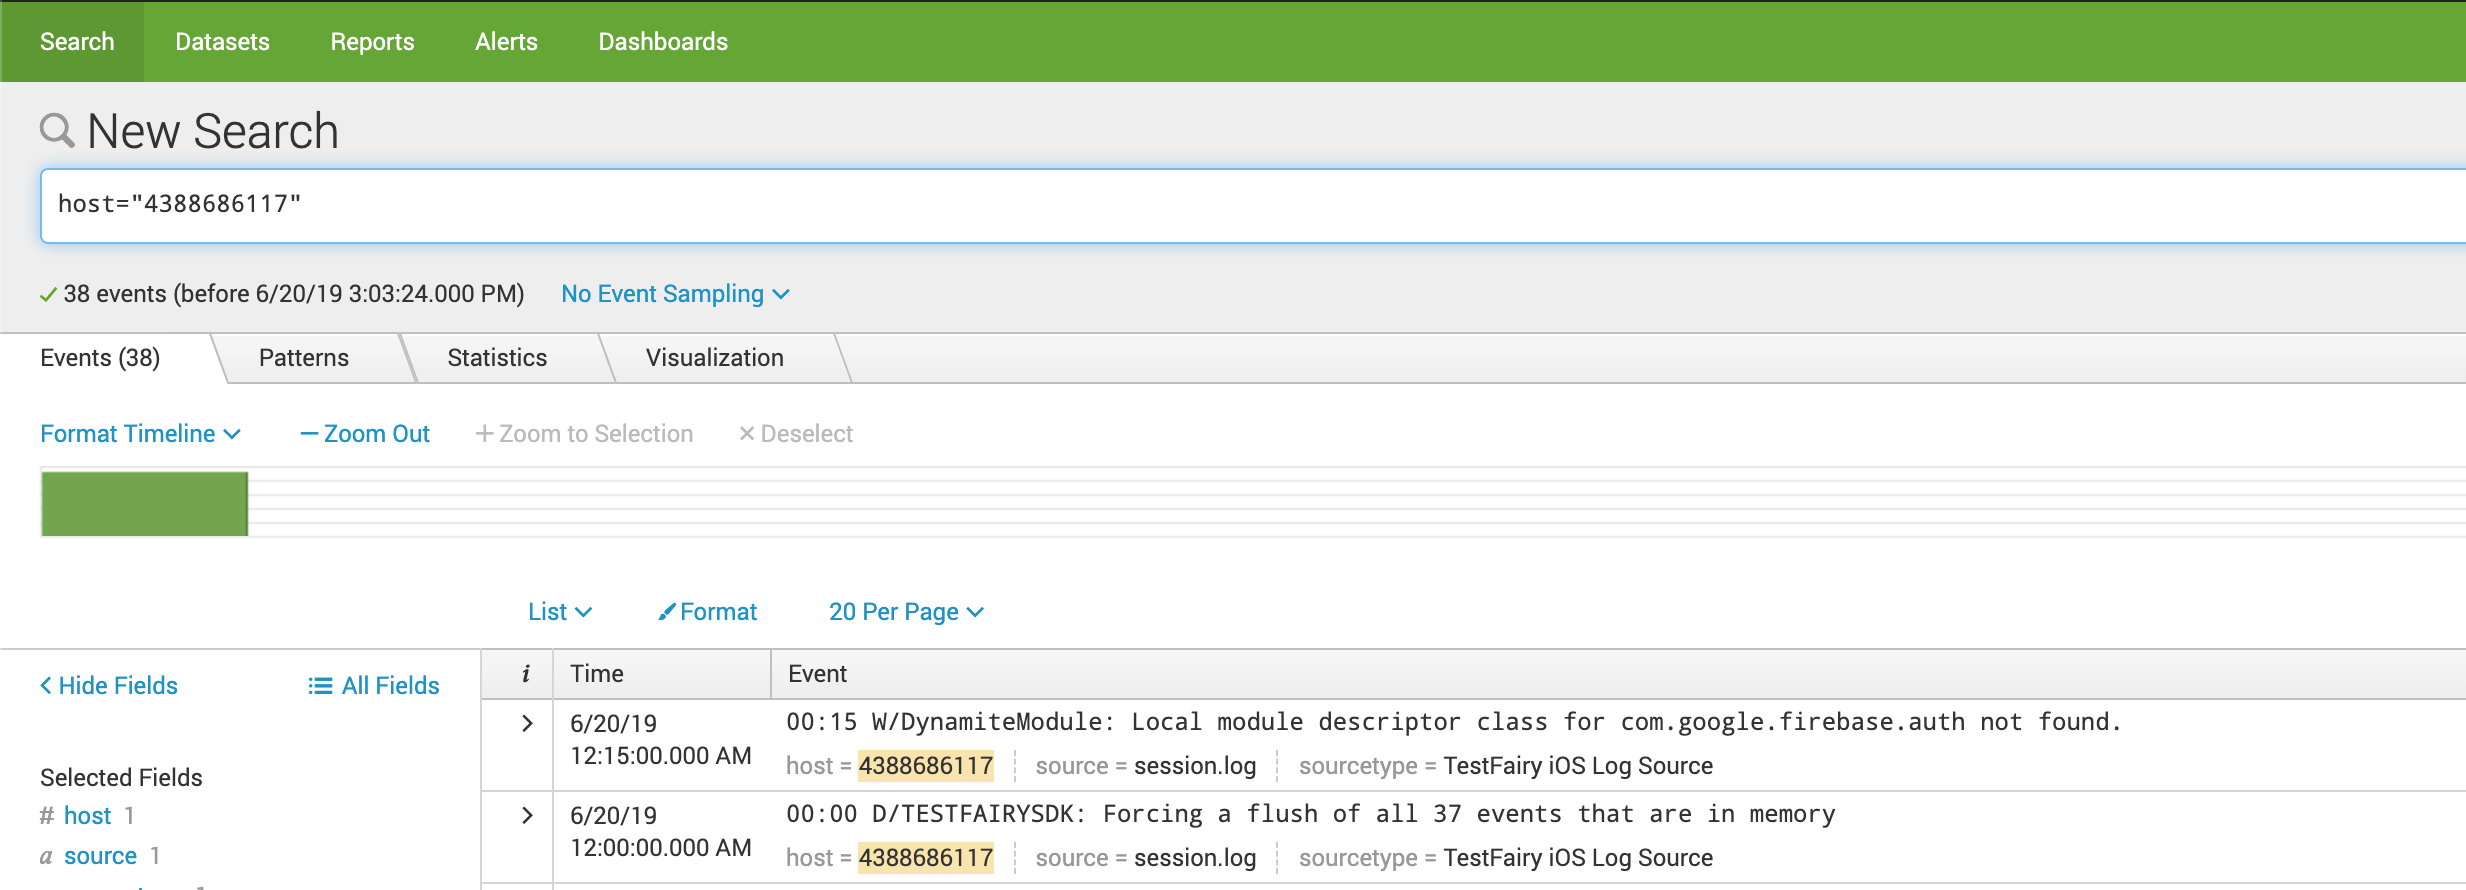Click the magnifying glass search icon
The height and width of the screenshot is (890, 2466).
click(x=56, y=131)
